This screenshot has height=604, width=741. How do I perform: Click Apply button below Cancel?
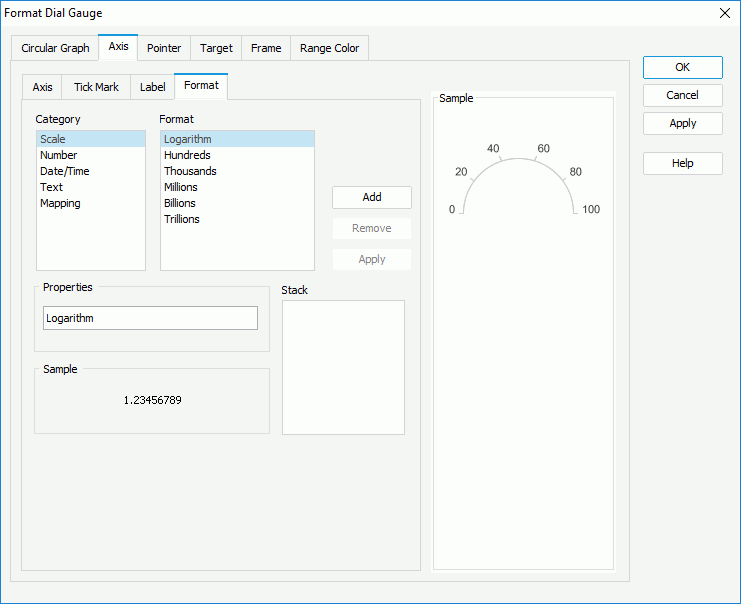click(x=682, y=123)
